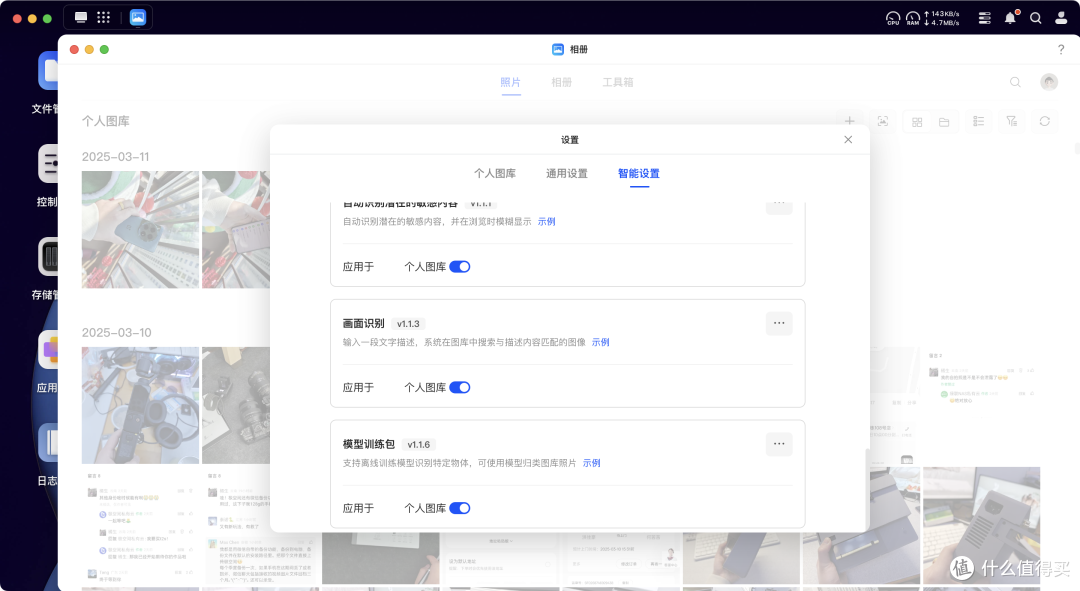1080x591 pixels.
Task: Switch to folder view icon
Action: coord(944,122)
